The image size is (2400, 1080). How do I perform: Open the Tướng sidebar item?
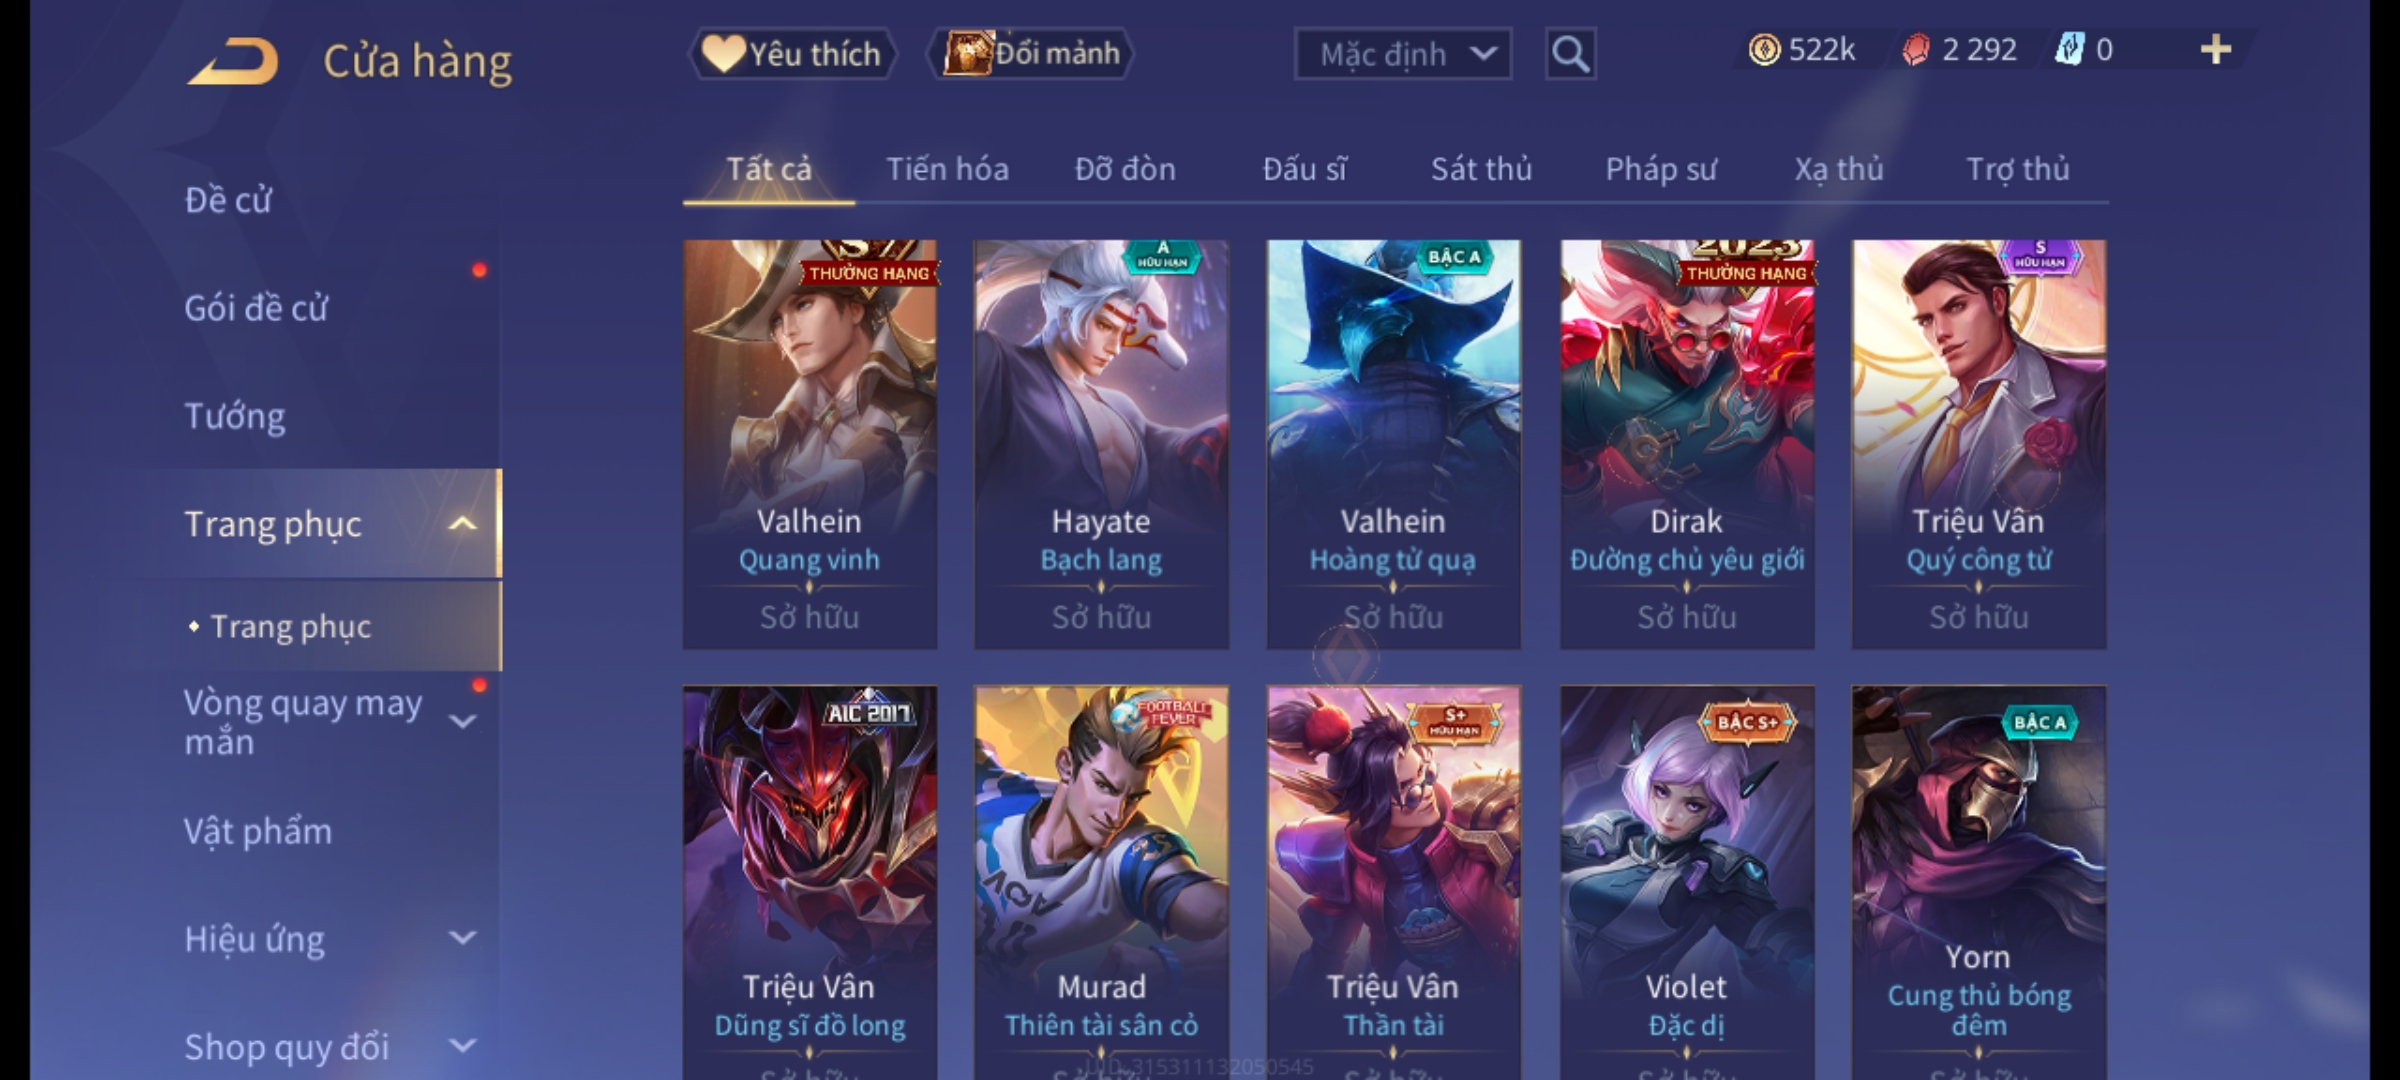point(235,416)
